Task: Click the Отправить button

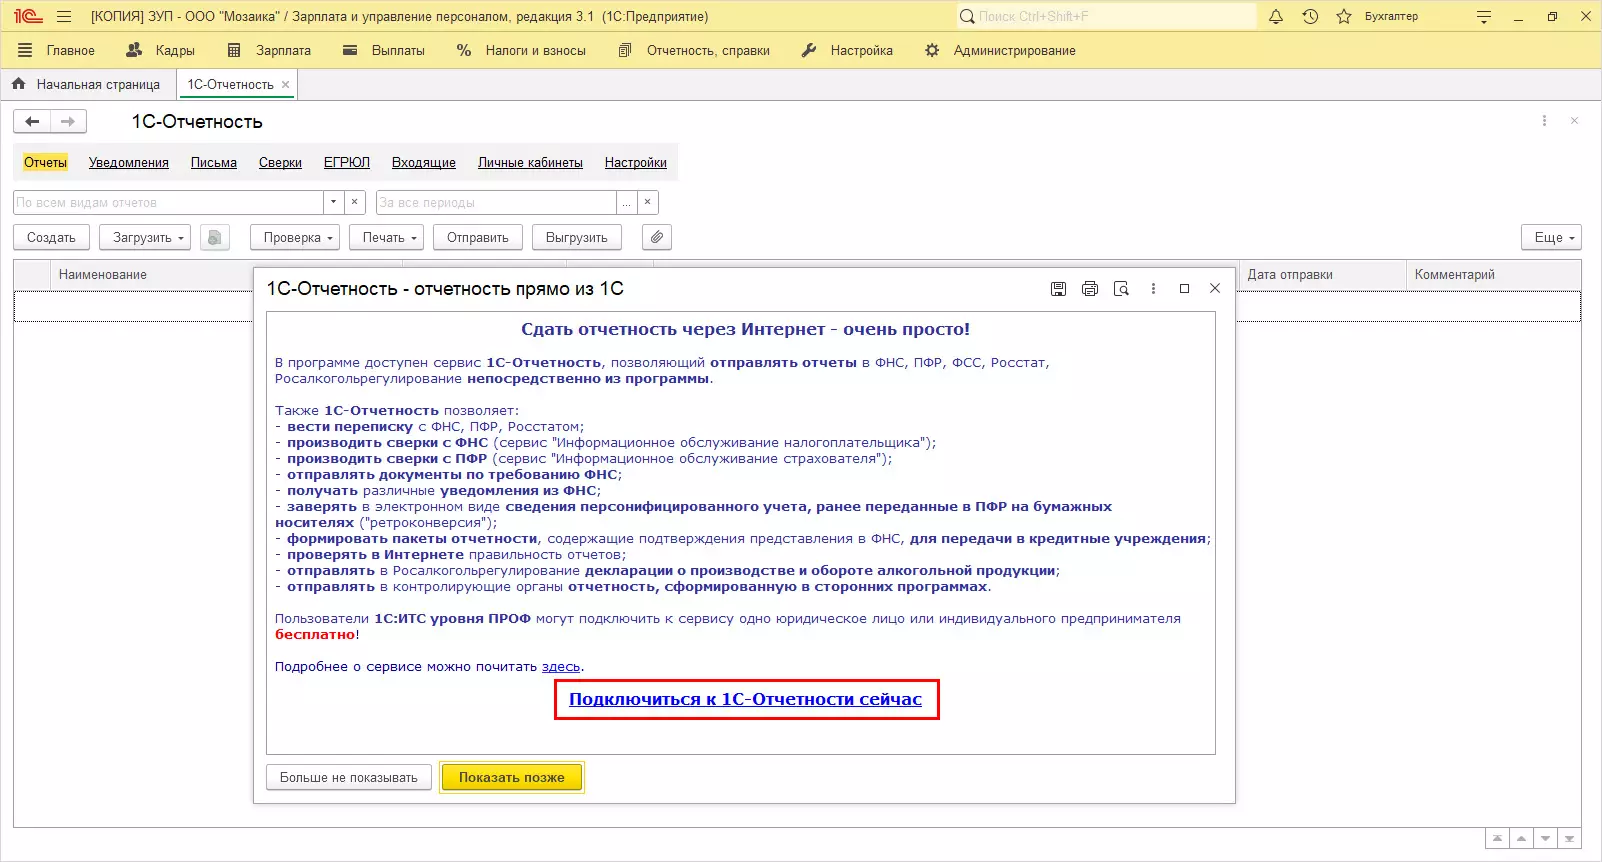Action: [x=478, y=237]
